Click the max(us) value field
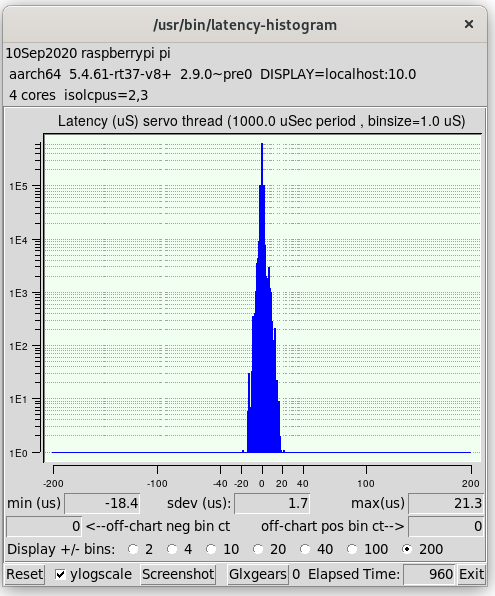The image size is (495, 596). pos(446,504)
